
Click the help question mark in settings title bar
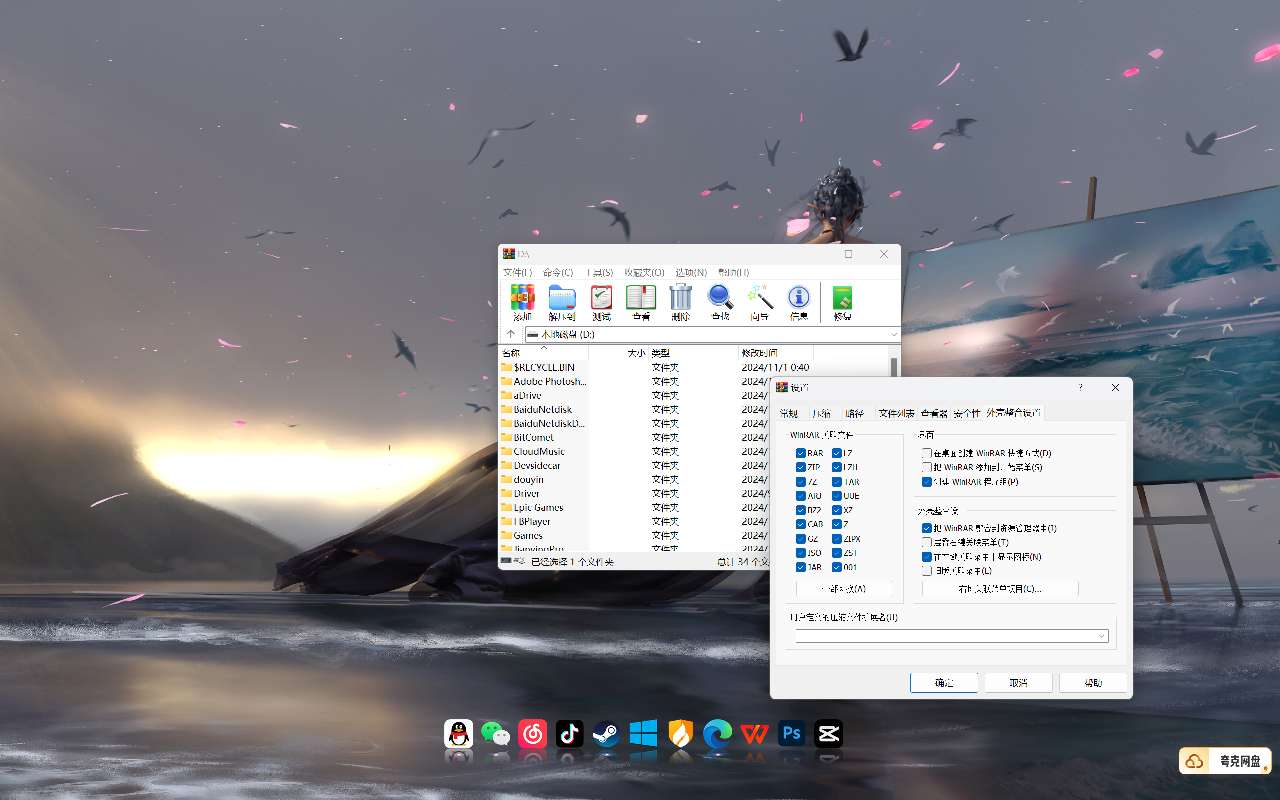(1080, 387)
